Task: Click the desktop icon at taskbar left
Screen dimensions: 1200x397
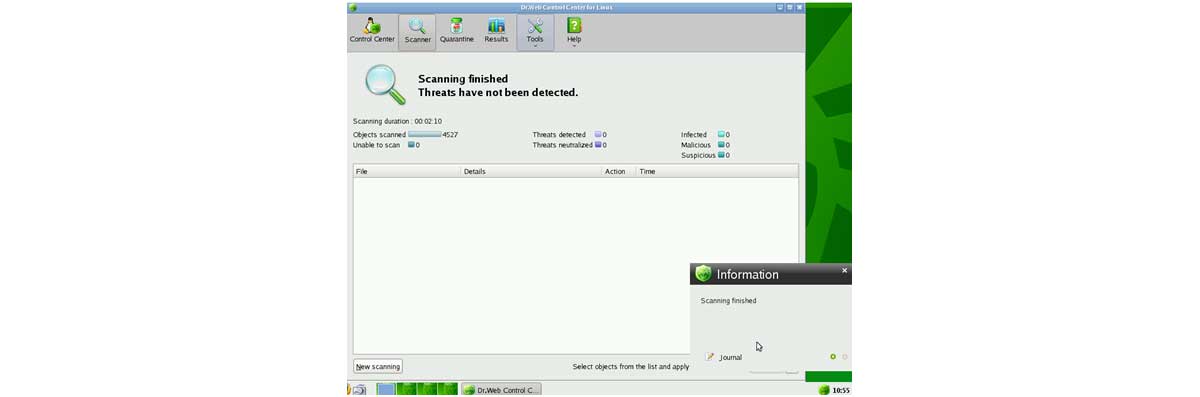Action: tap(358, 390)
